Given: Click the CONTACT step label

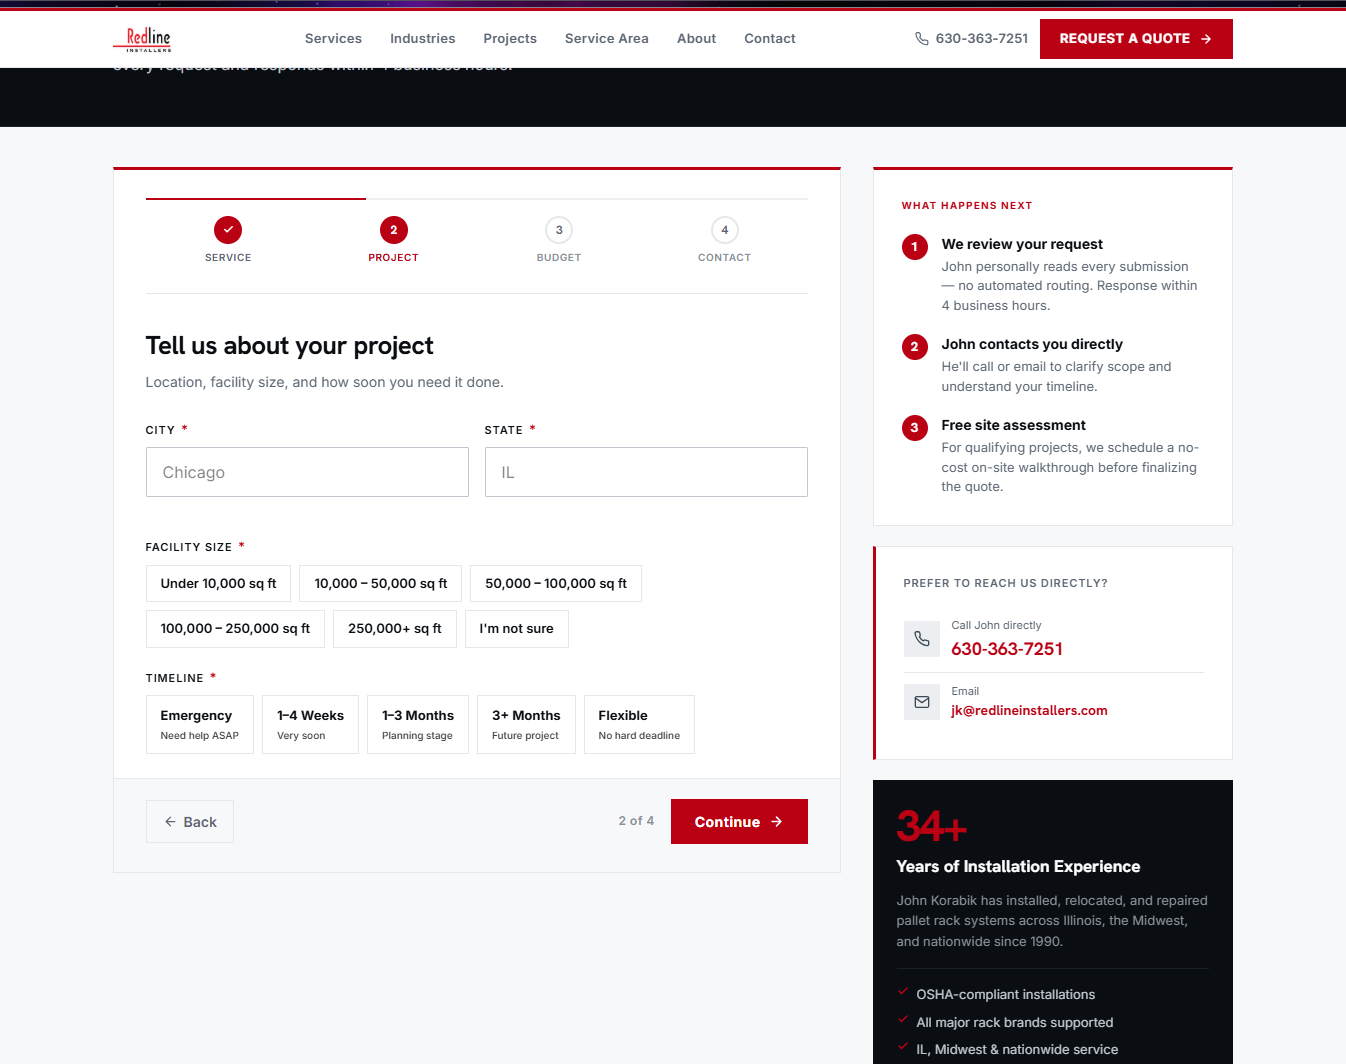Looking at the screenshot, I should click(x=725, y=258).
